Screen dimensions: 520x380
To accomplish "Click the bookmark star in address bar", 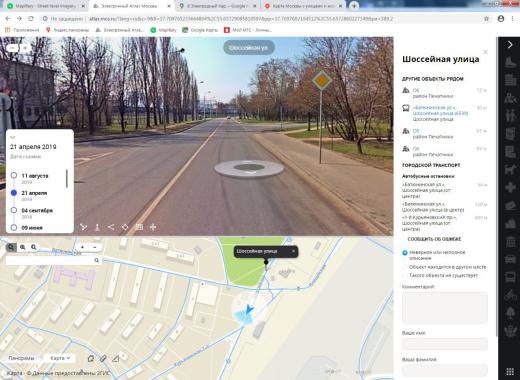I will click(x=486, y=19).
